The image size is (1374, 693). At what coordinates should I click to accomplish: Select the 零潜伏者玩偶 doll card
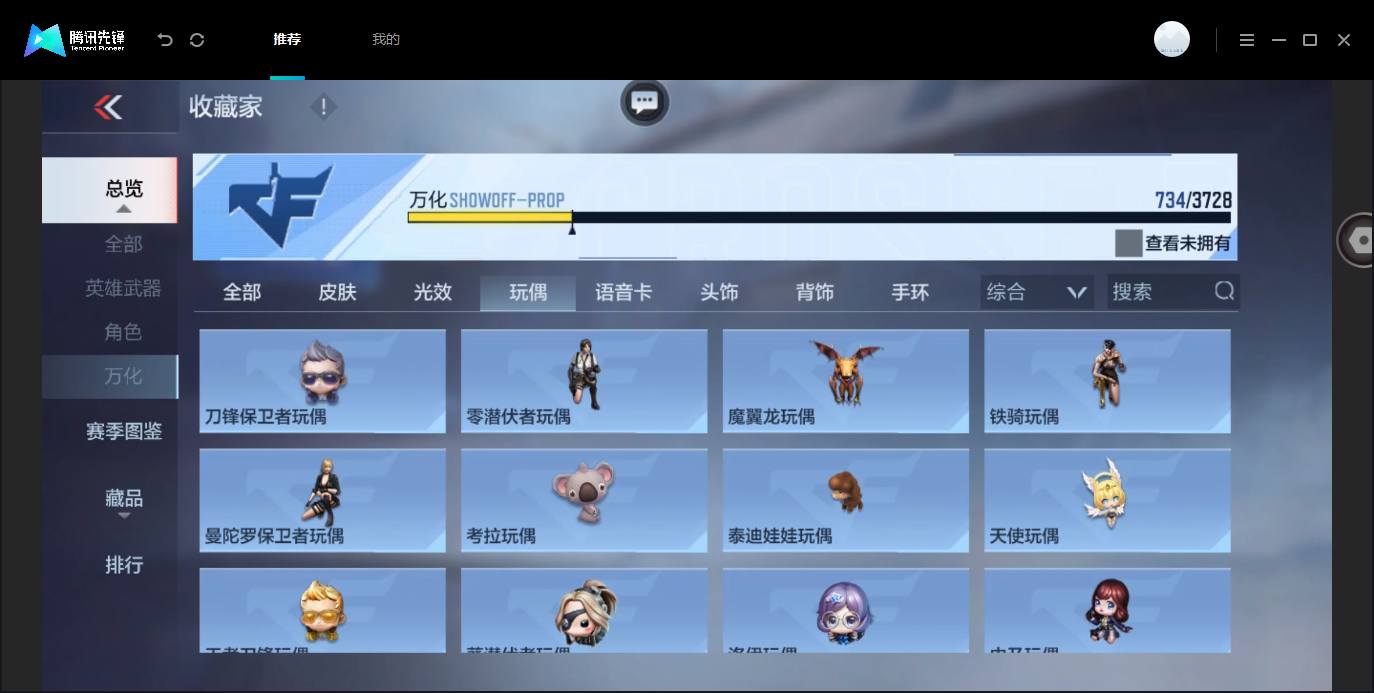click(x=584, y=381)
